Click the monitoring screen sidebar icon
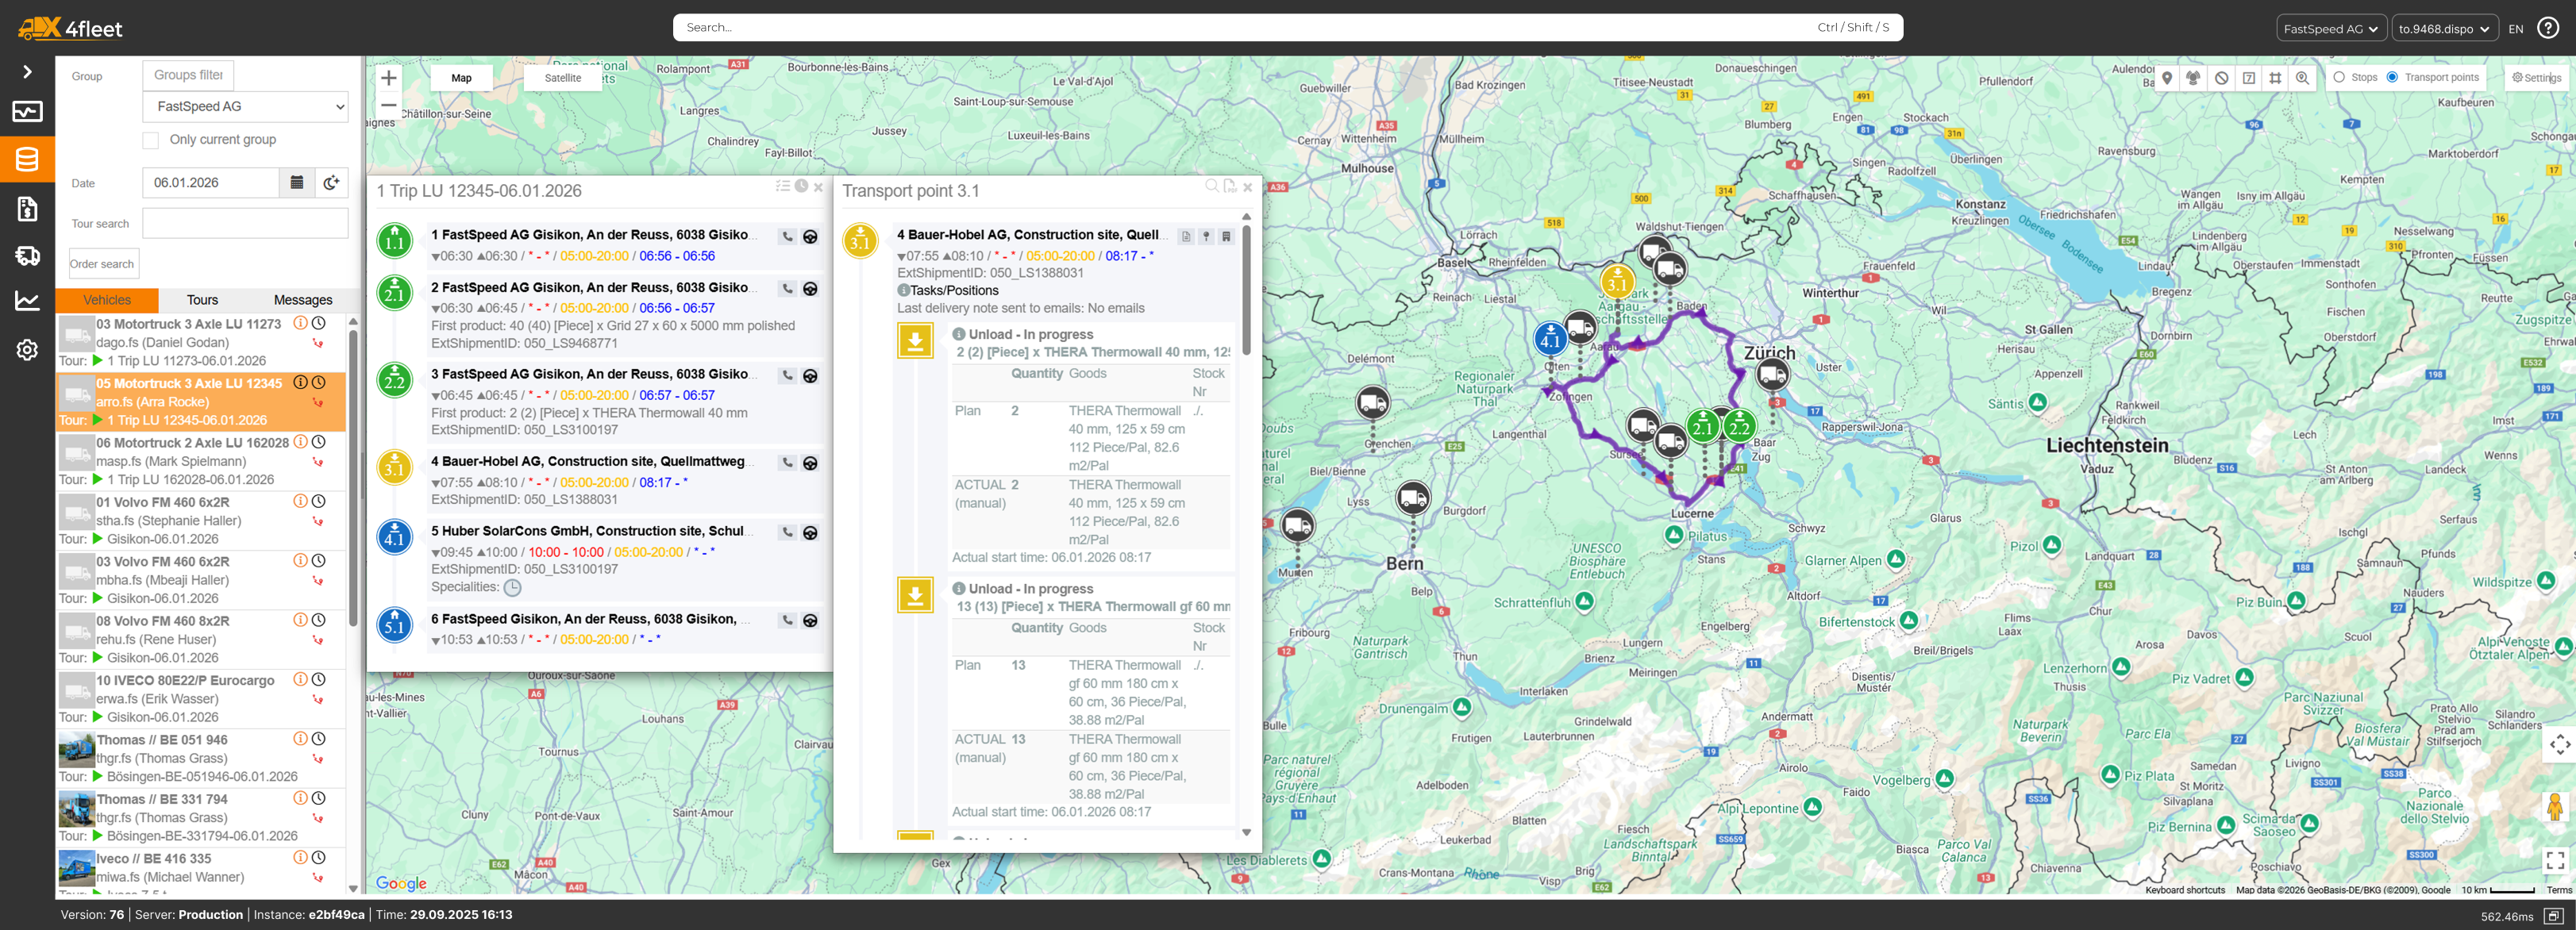Screen dimensions: 2576x930 tap(27, 111)
